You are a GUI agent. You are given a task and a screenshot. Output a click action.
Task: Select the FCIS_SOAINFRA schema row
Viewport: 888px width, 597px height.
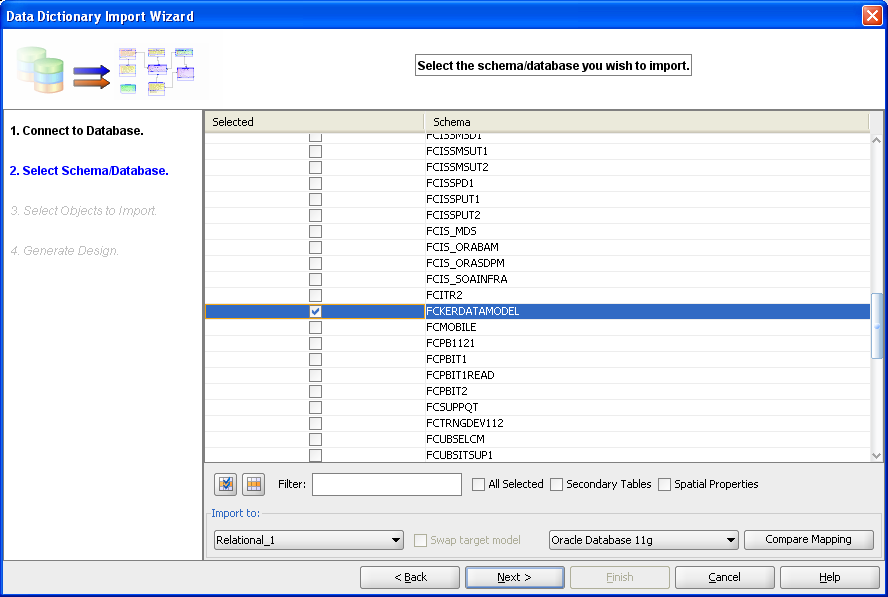point(537,279)
